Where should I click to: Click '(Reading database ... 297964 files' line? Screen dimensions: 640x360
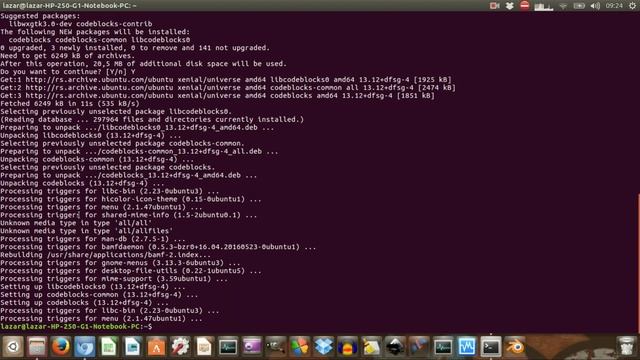coord(152,119)
